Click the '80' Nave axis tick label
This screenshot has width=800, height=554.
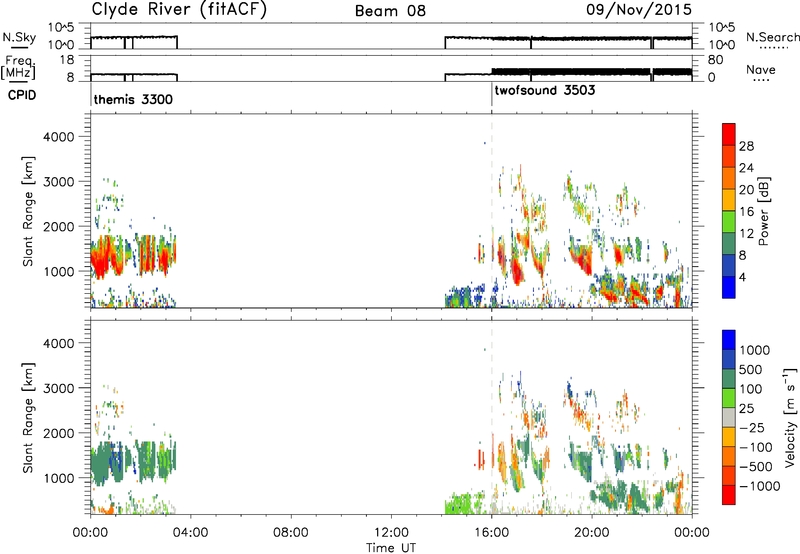pyautogui.click(x=715, y=60)
